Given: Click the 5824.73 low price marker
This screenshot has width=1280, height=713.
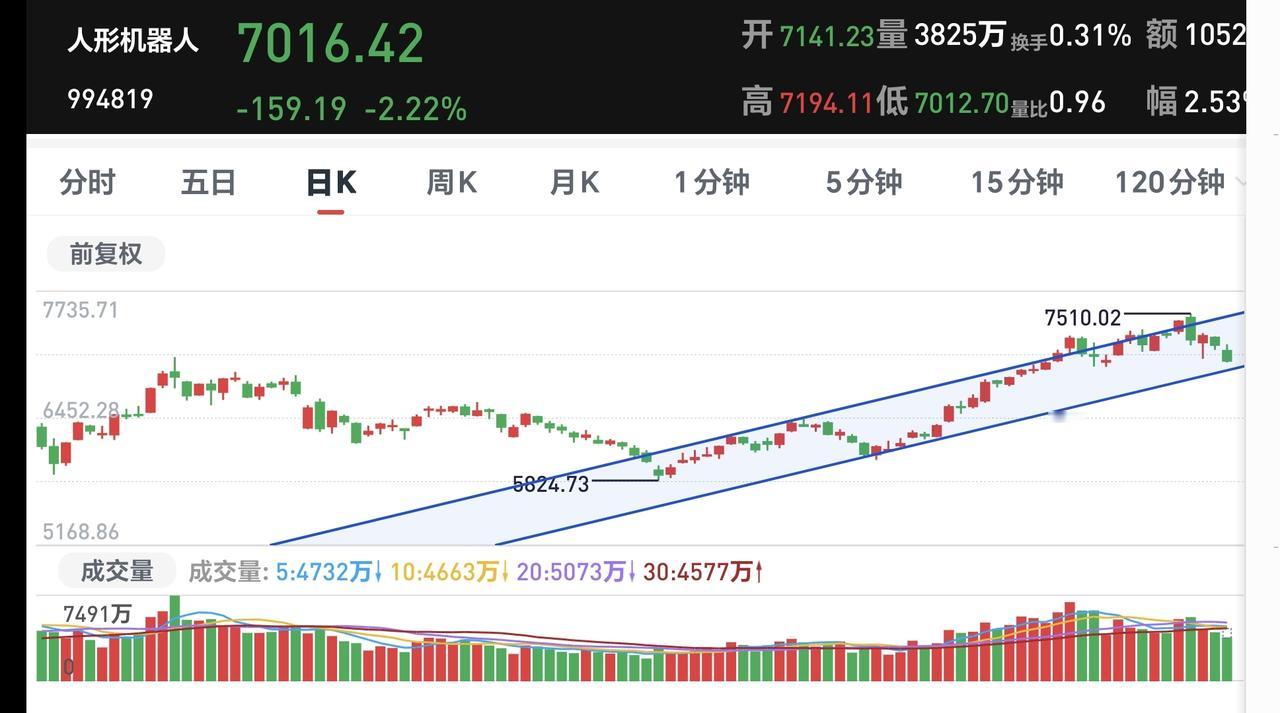Looking at the screenshot, I should click(551, 484).
